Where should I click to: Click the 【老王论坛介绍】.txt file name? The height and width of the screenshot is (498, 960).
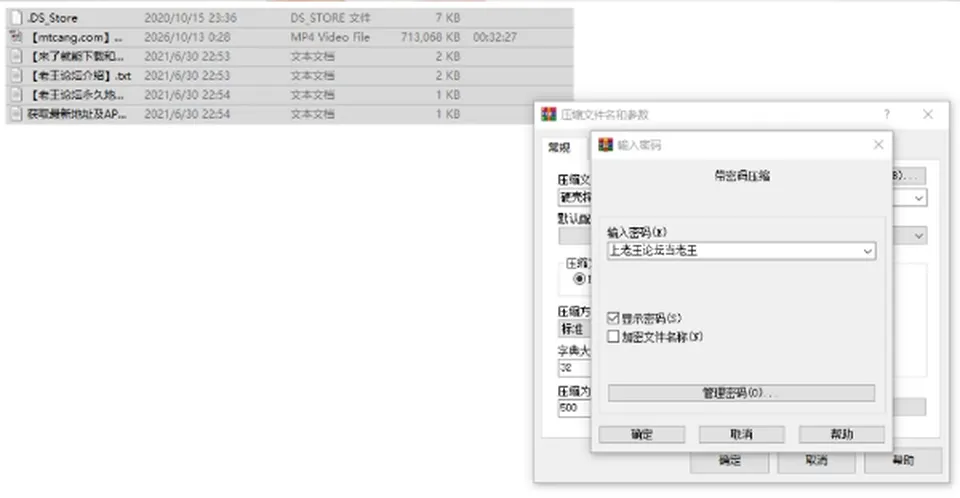point(80,76)
